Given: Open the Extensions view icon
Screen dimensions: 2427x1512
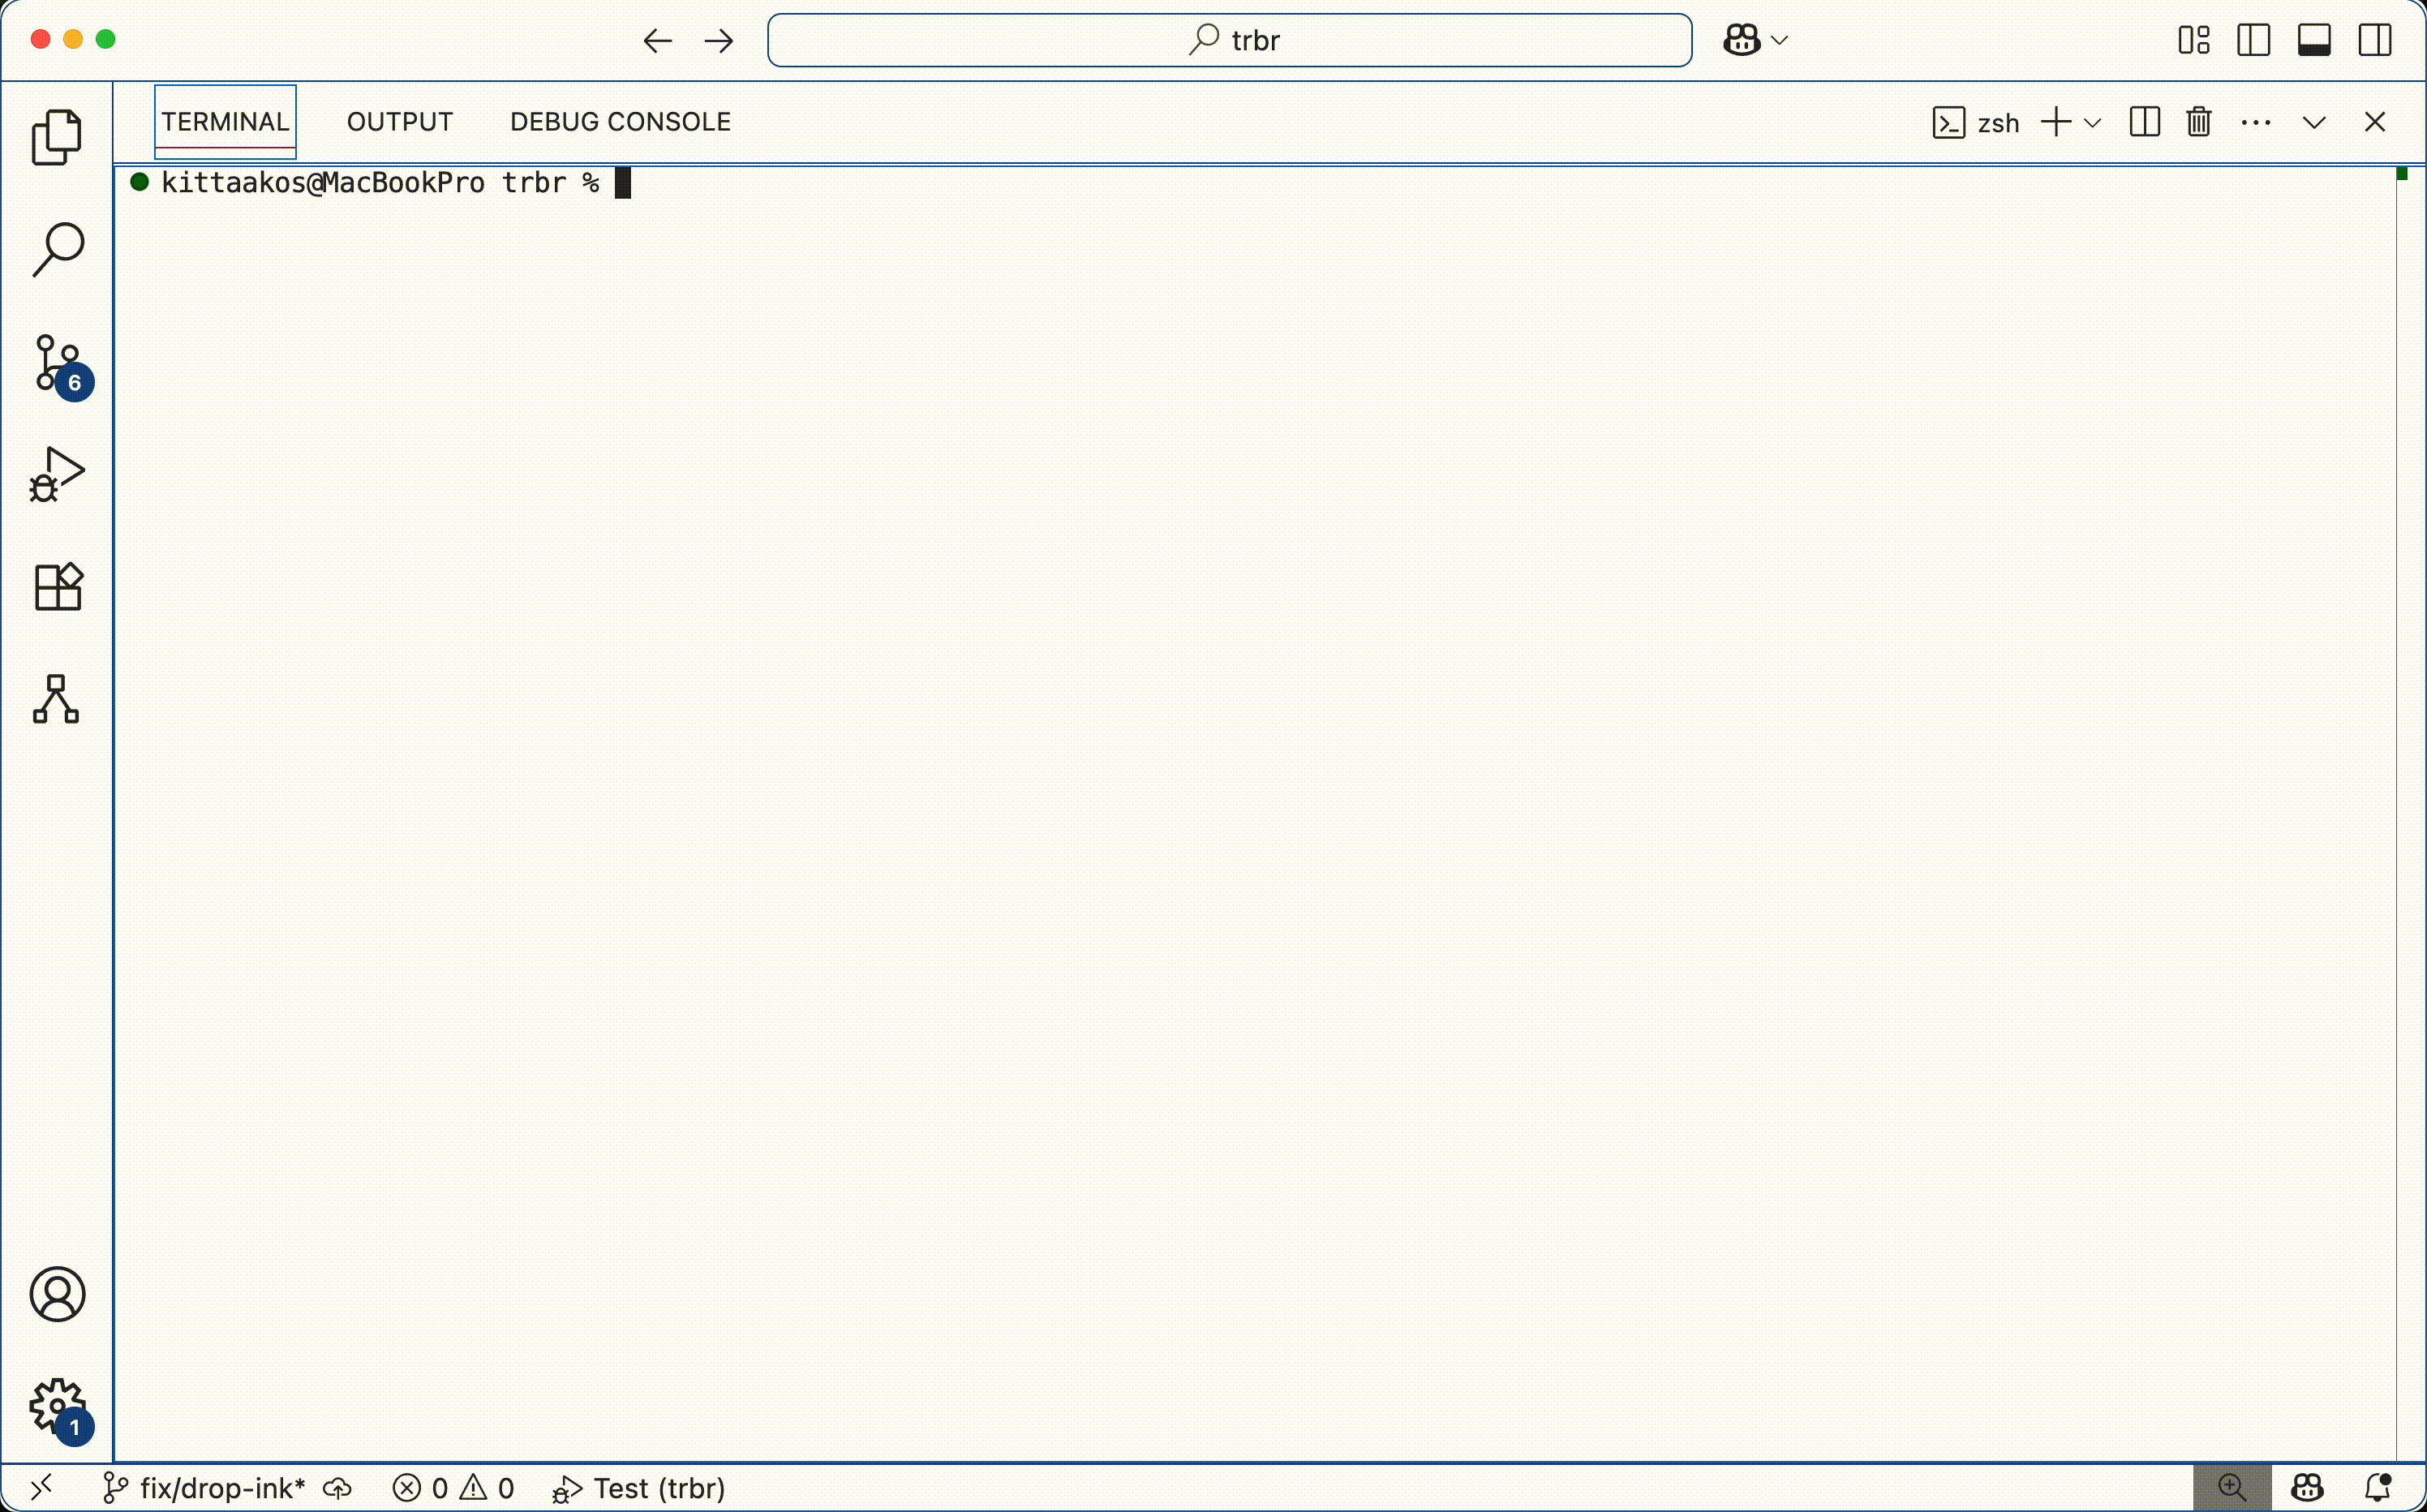Looking at the screenshot, I should (x=57, y=587).
